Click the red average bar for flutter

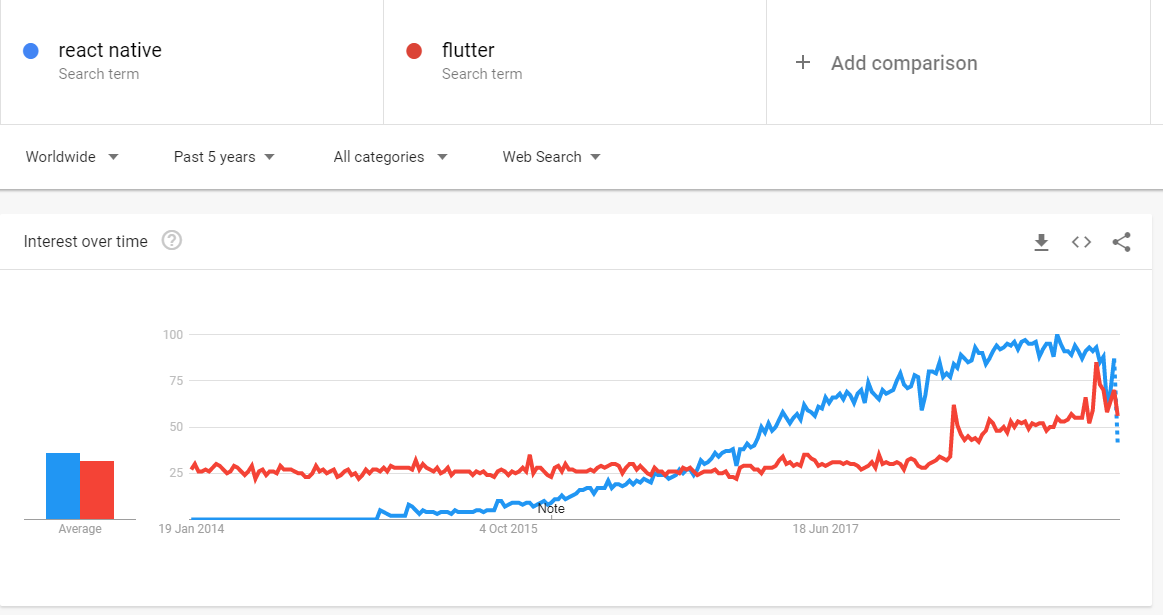pyautogui.click(x=97, y=490)
